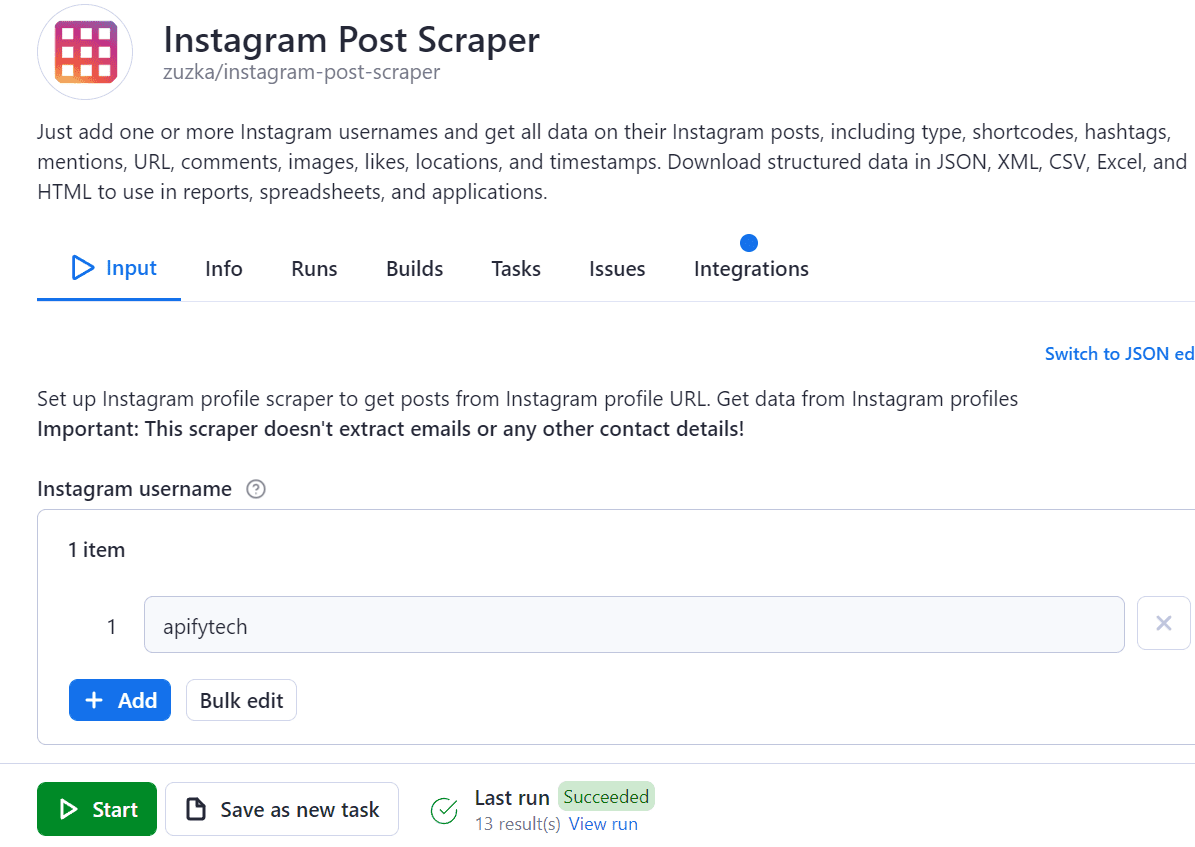1195x847 pixels.
Task: Start the Instagram Post Scraper run
Action: (x=96, y=809)
